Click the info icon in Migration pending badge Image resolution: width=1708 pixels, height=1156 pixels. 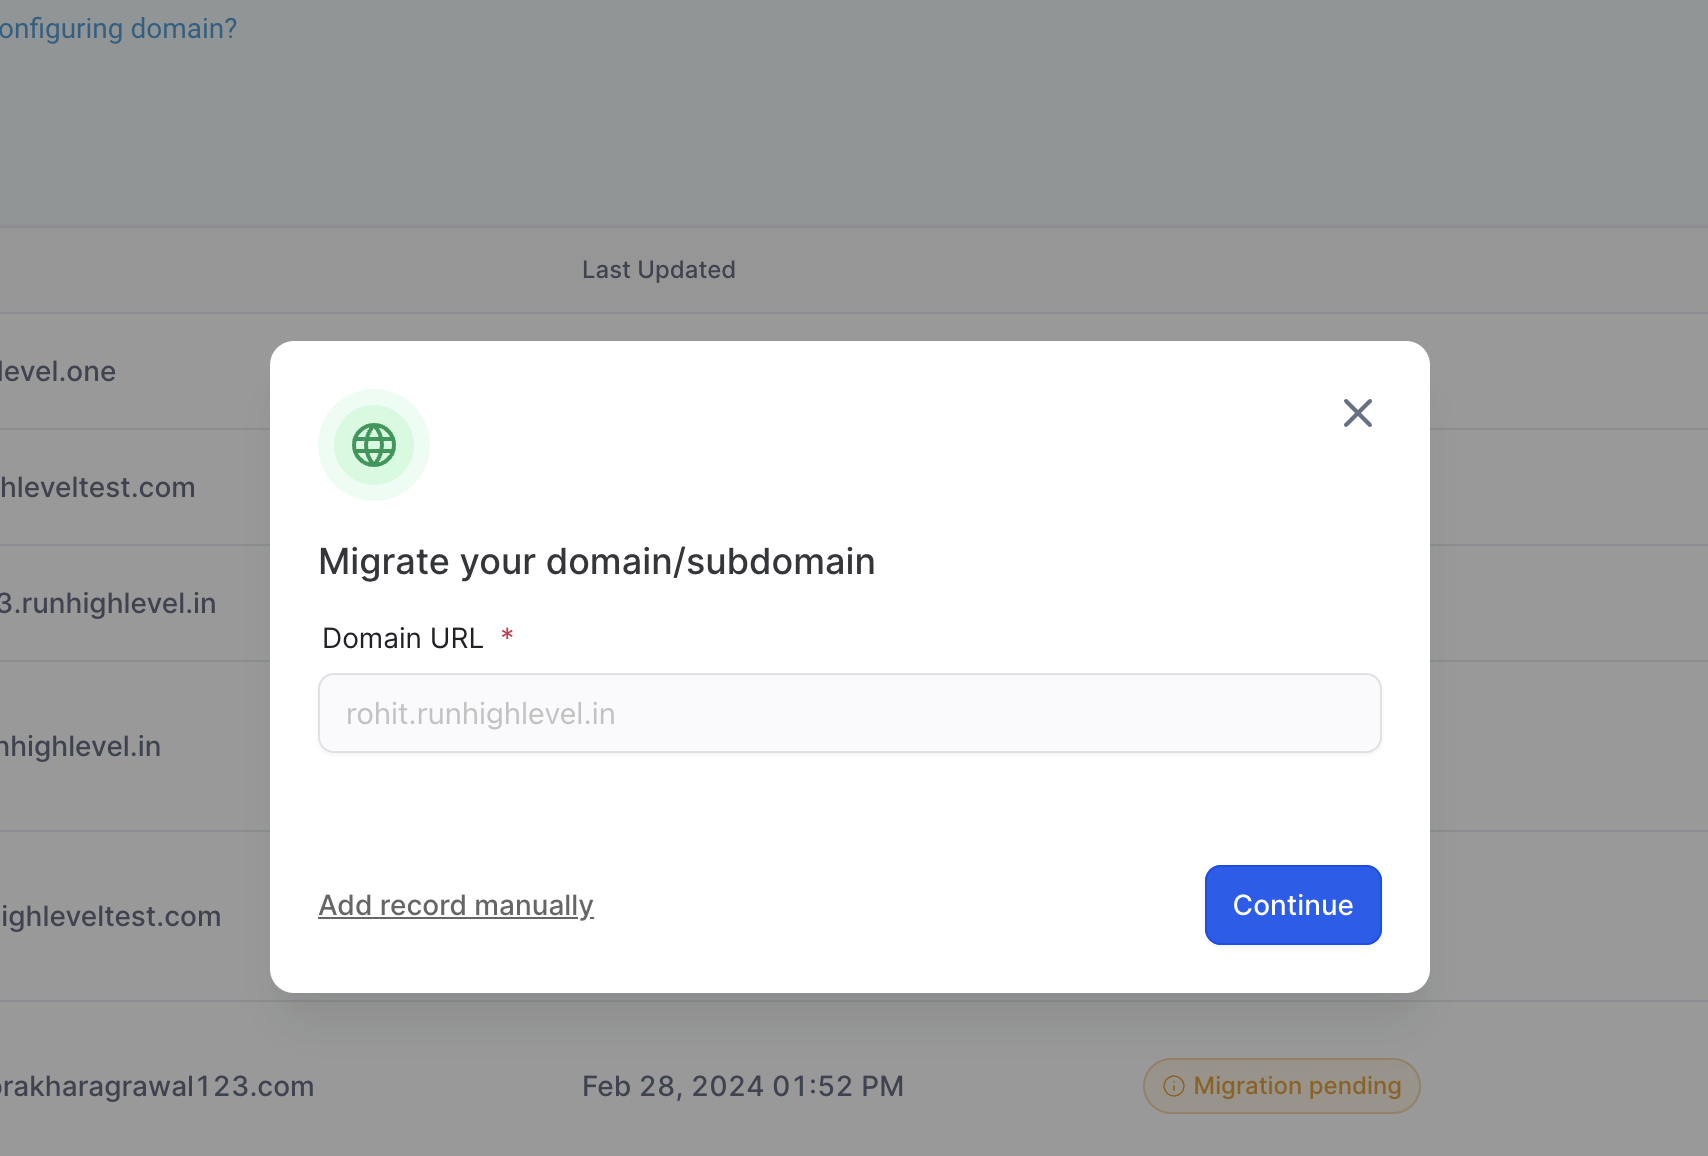pos(1174,1086)
